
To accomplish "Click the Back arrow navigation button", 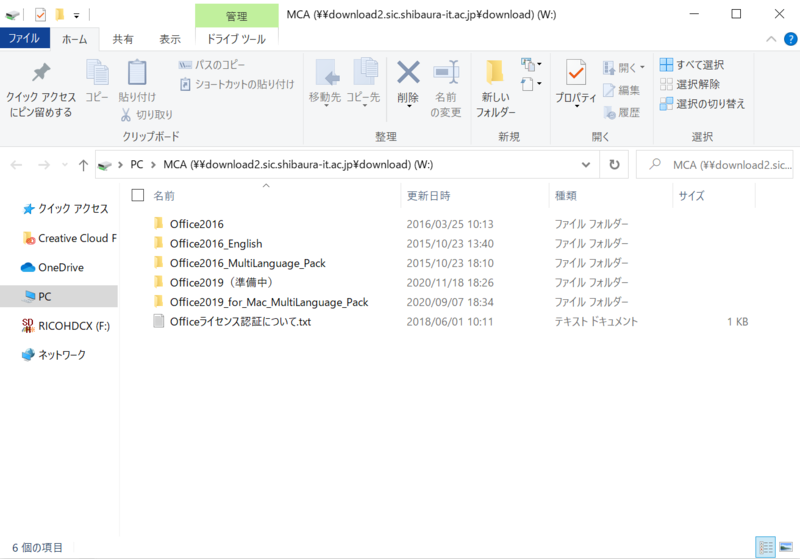I will point(16,165).
